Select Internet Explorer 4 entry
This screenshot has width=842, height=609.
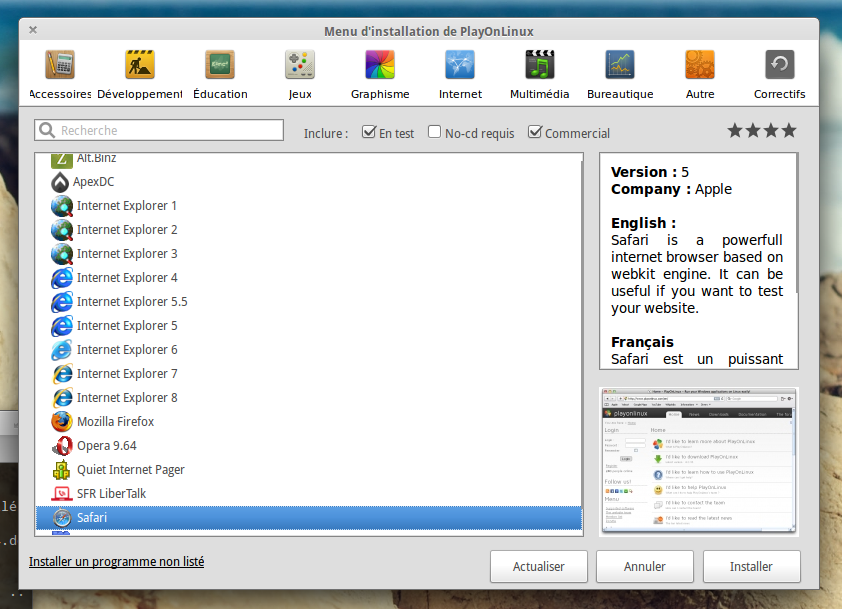309,278
